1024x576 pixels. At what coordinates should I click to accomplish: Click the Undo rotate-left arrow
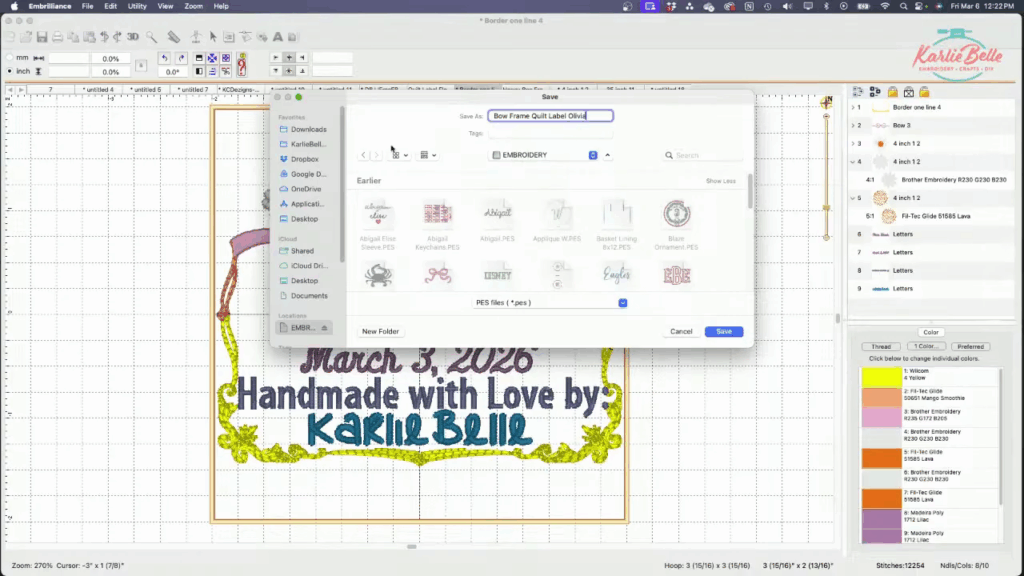click(x=165, y=58)
